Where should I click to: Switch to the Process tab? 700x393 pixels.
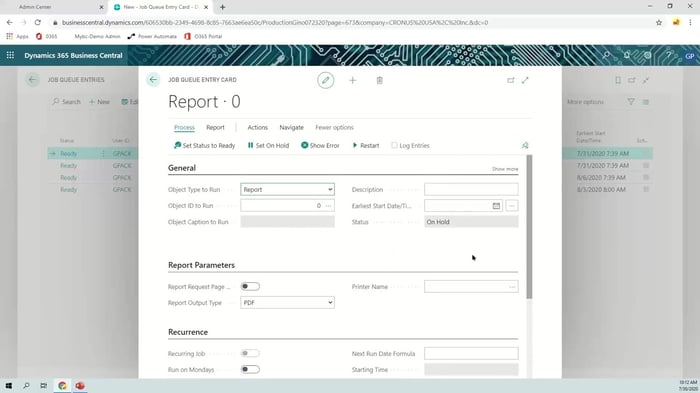pyautogui.click(x=184, y=127)
